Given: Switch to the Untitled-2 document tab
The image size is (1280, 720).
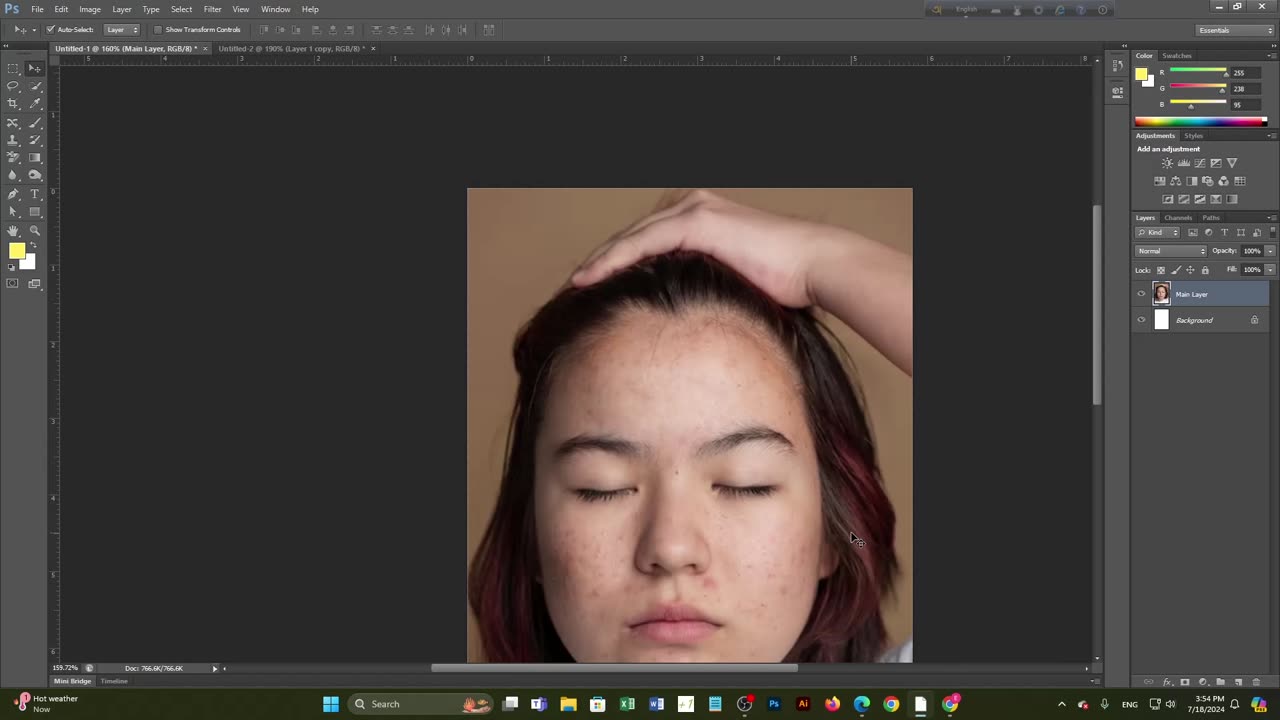Looking at the screenshot, I should coord(290,48).
